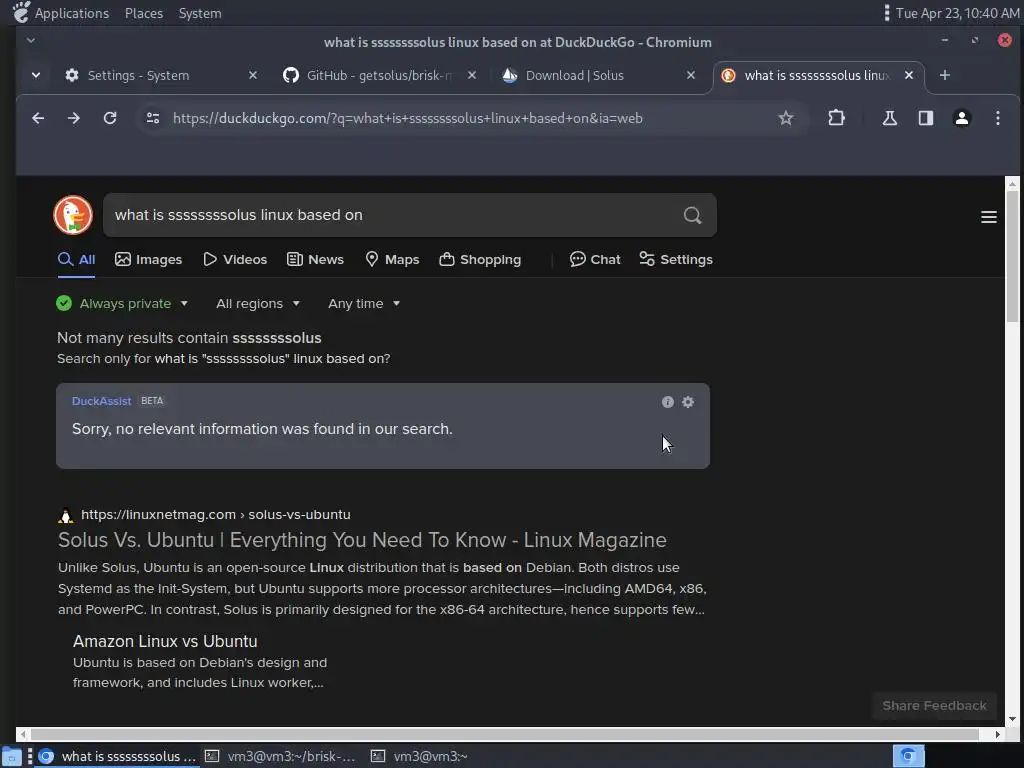The height and width of the screenshot is (768, 1024).
Task: Open the Places menu
Action: tap(144, 13)
